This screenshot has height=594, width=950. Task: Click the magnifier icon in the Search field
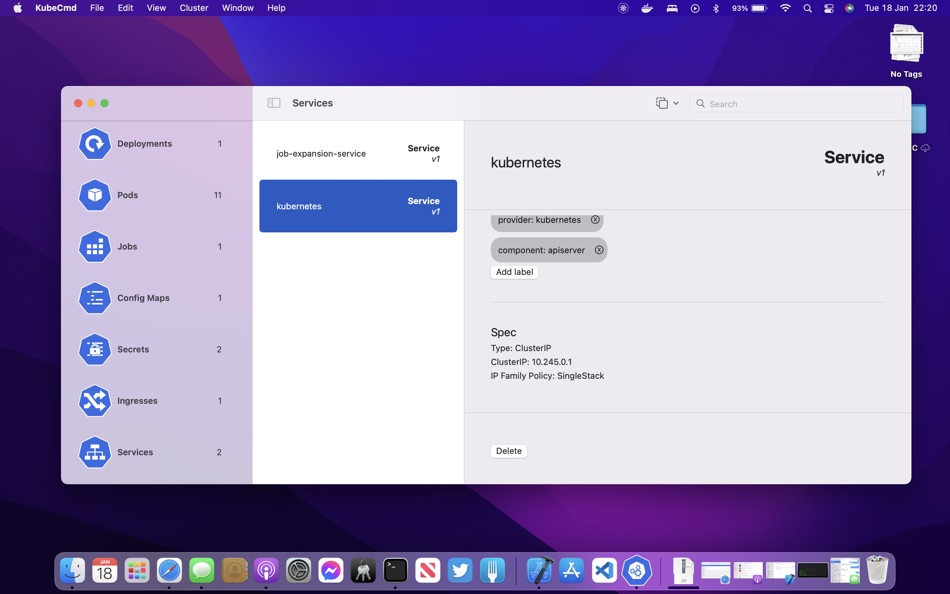tap(700, 104)
